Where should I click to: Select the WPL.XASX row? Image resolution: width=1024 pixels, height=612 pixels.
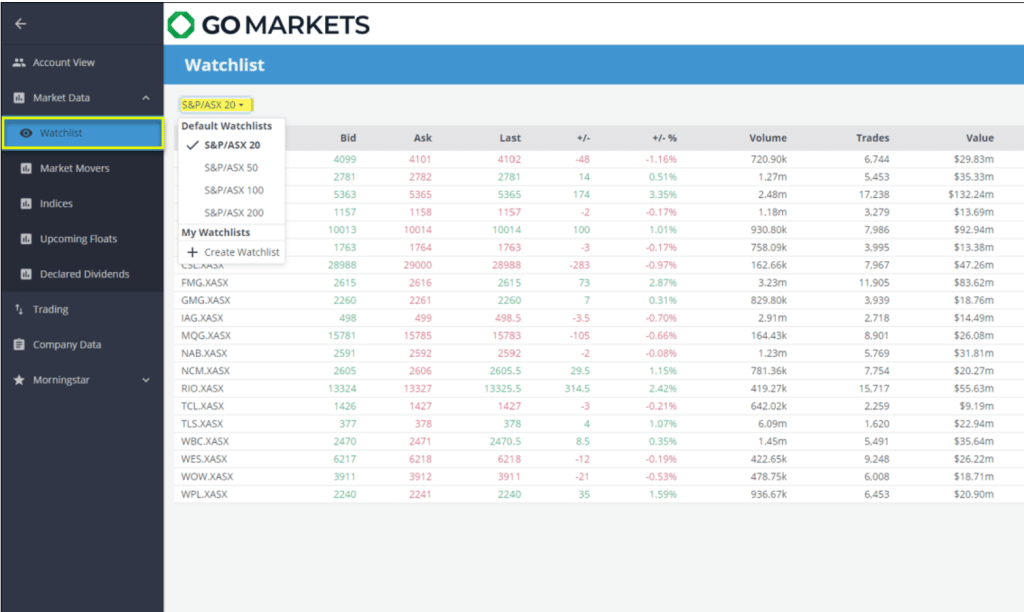point(599,494)
